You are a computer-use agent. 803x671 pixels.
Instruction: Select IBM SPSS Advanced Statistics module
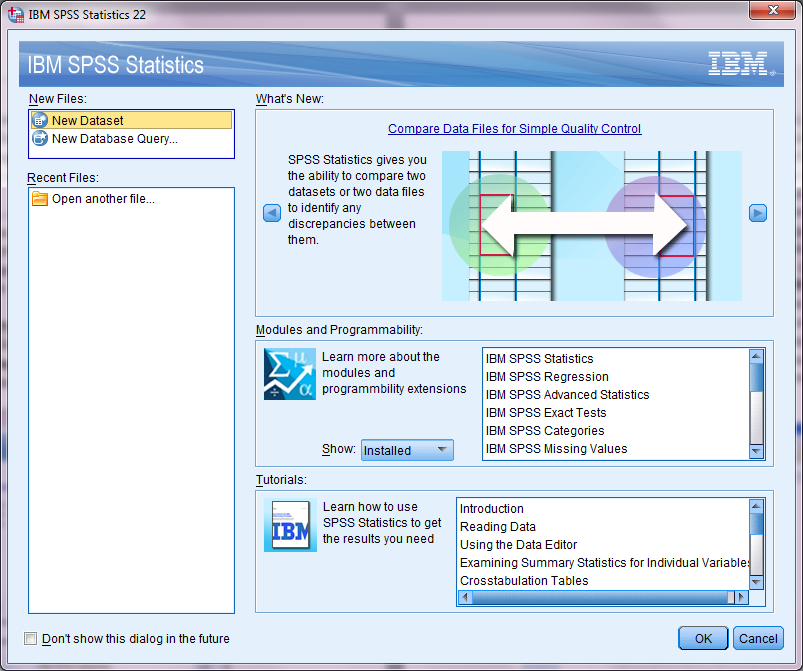pos(567,394)
